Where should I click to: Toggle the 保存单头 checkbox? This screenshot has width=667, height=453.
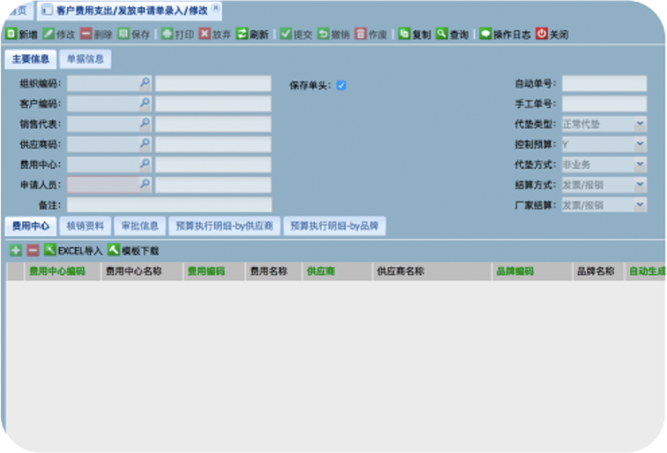pyautogui.click(x=341, y=85)
